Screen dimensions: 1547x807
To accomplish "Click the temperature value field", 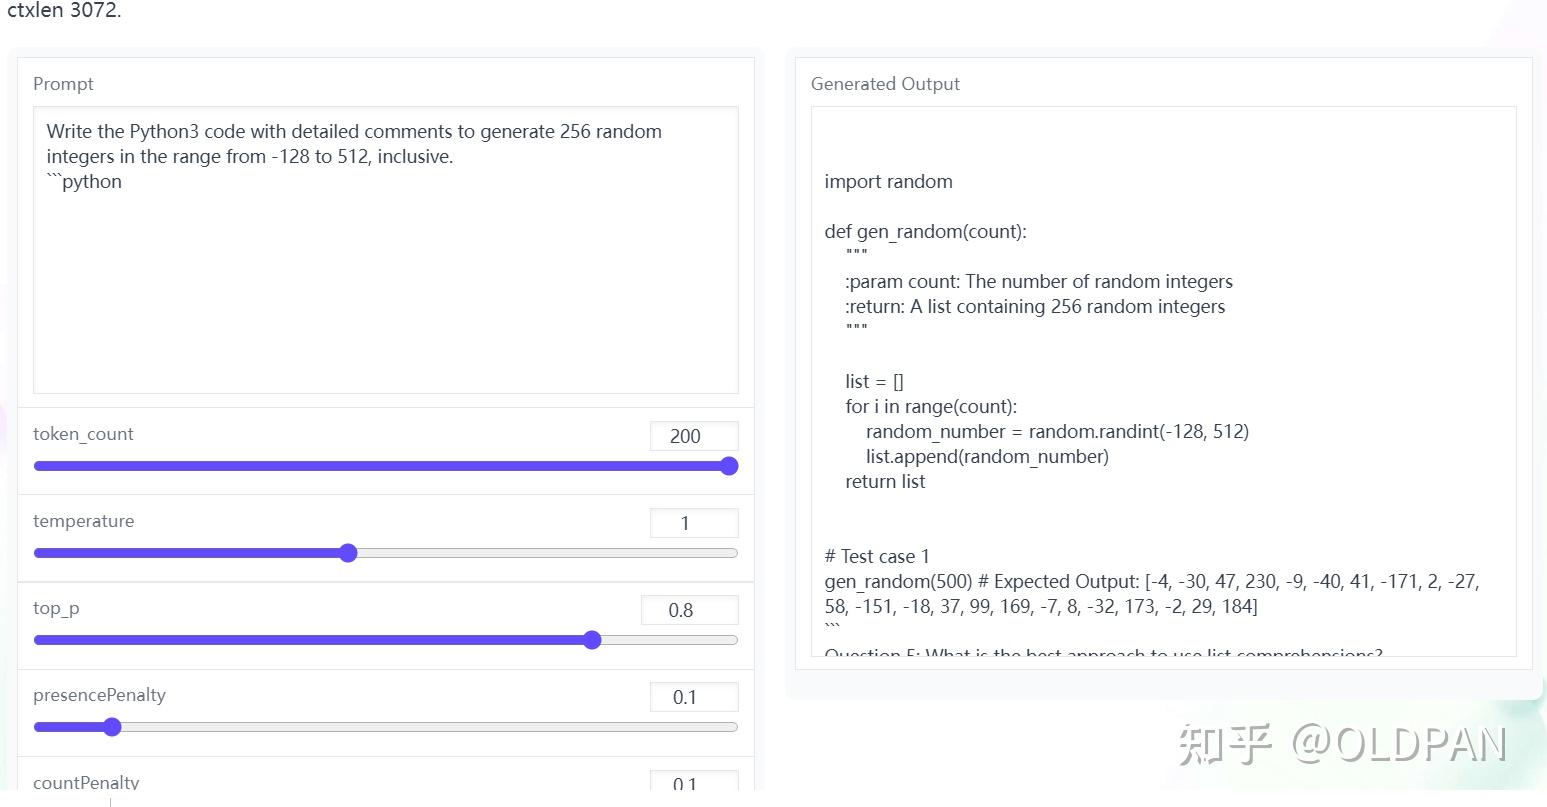I will (693, 523).
